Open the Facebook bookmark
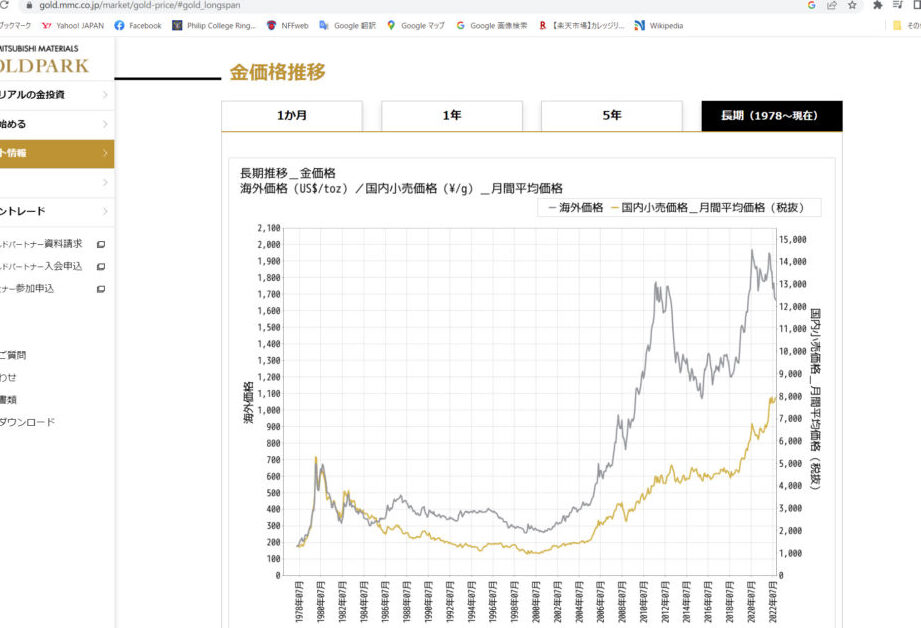The height and width of the screenshot is (628, 921). coord(138,26)
